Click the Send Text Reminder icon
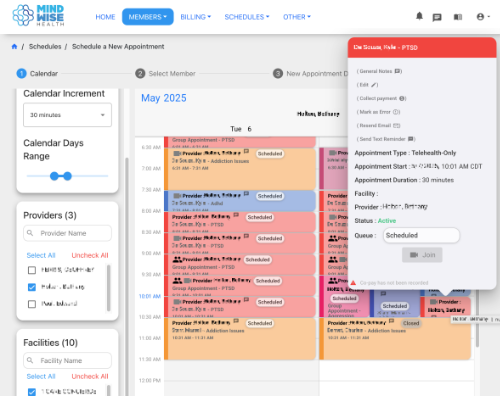The height and width of the screenshot is (396, 500). click(411, 139)
